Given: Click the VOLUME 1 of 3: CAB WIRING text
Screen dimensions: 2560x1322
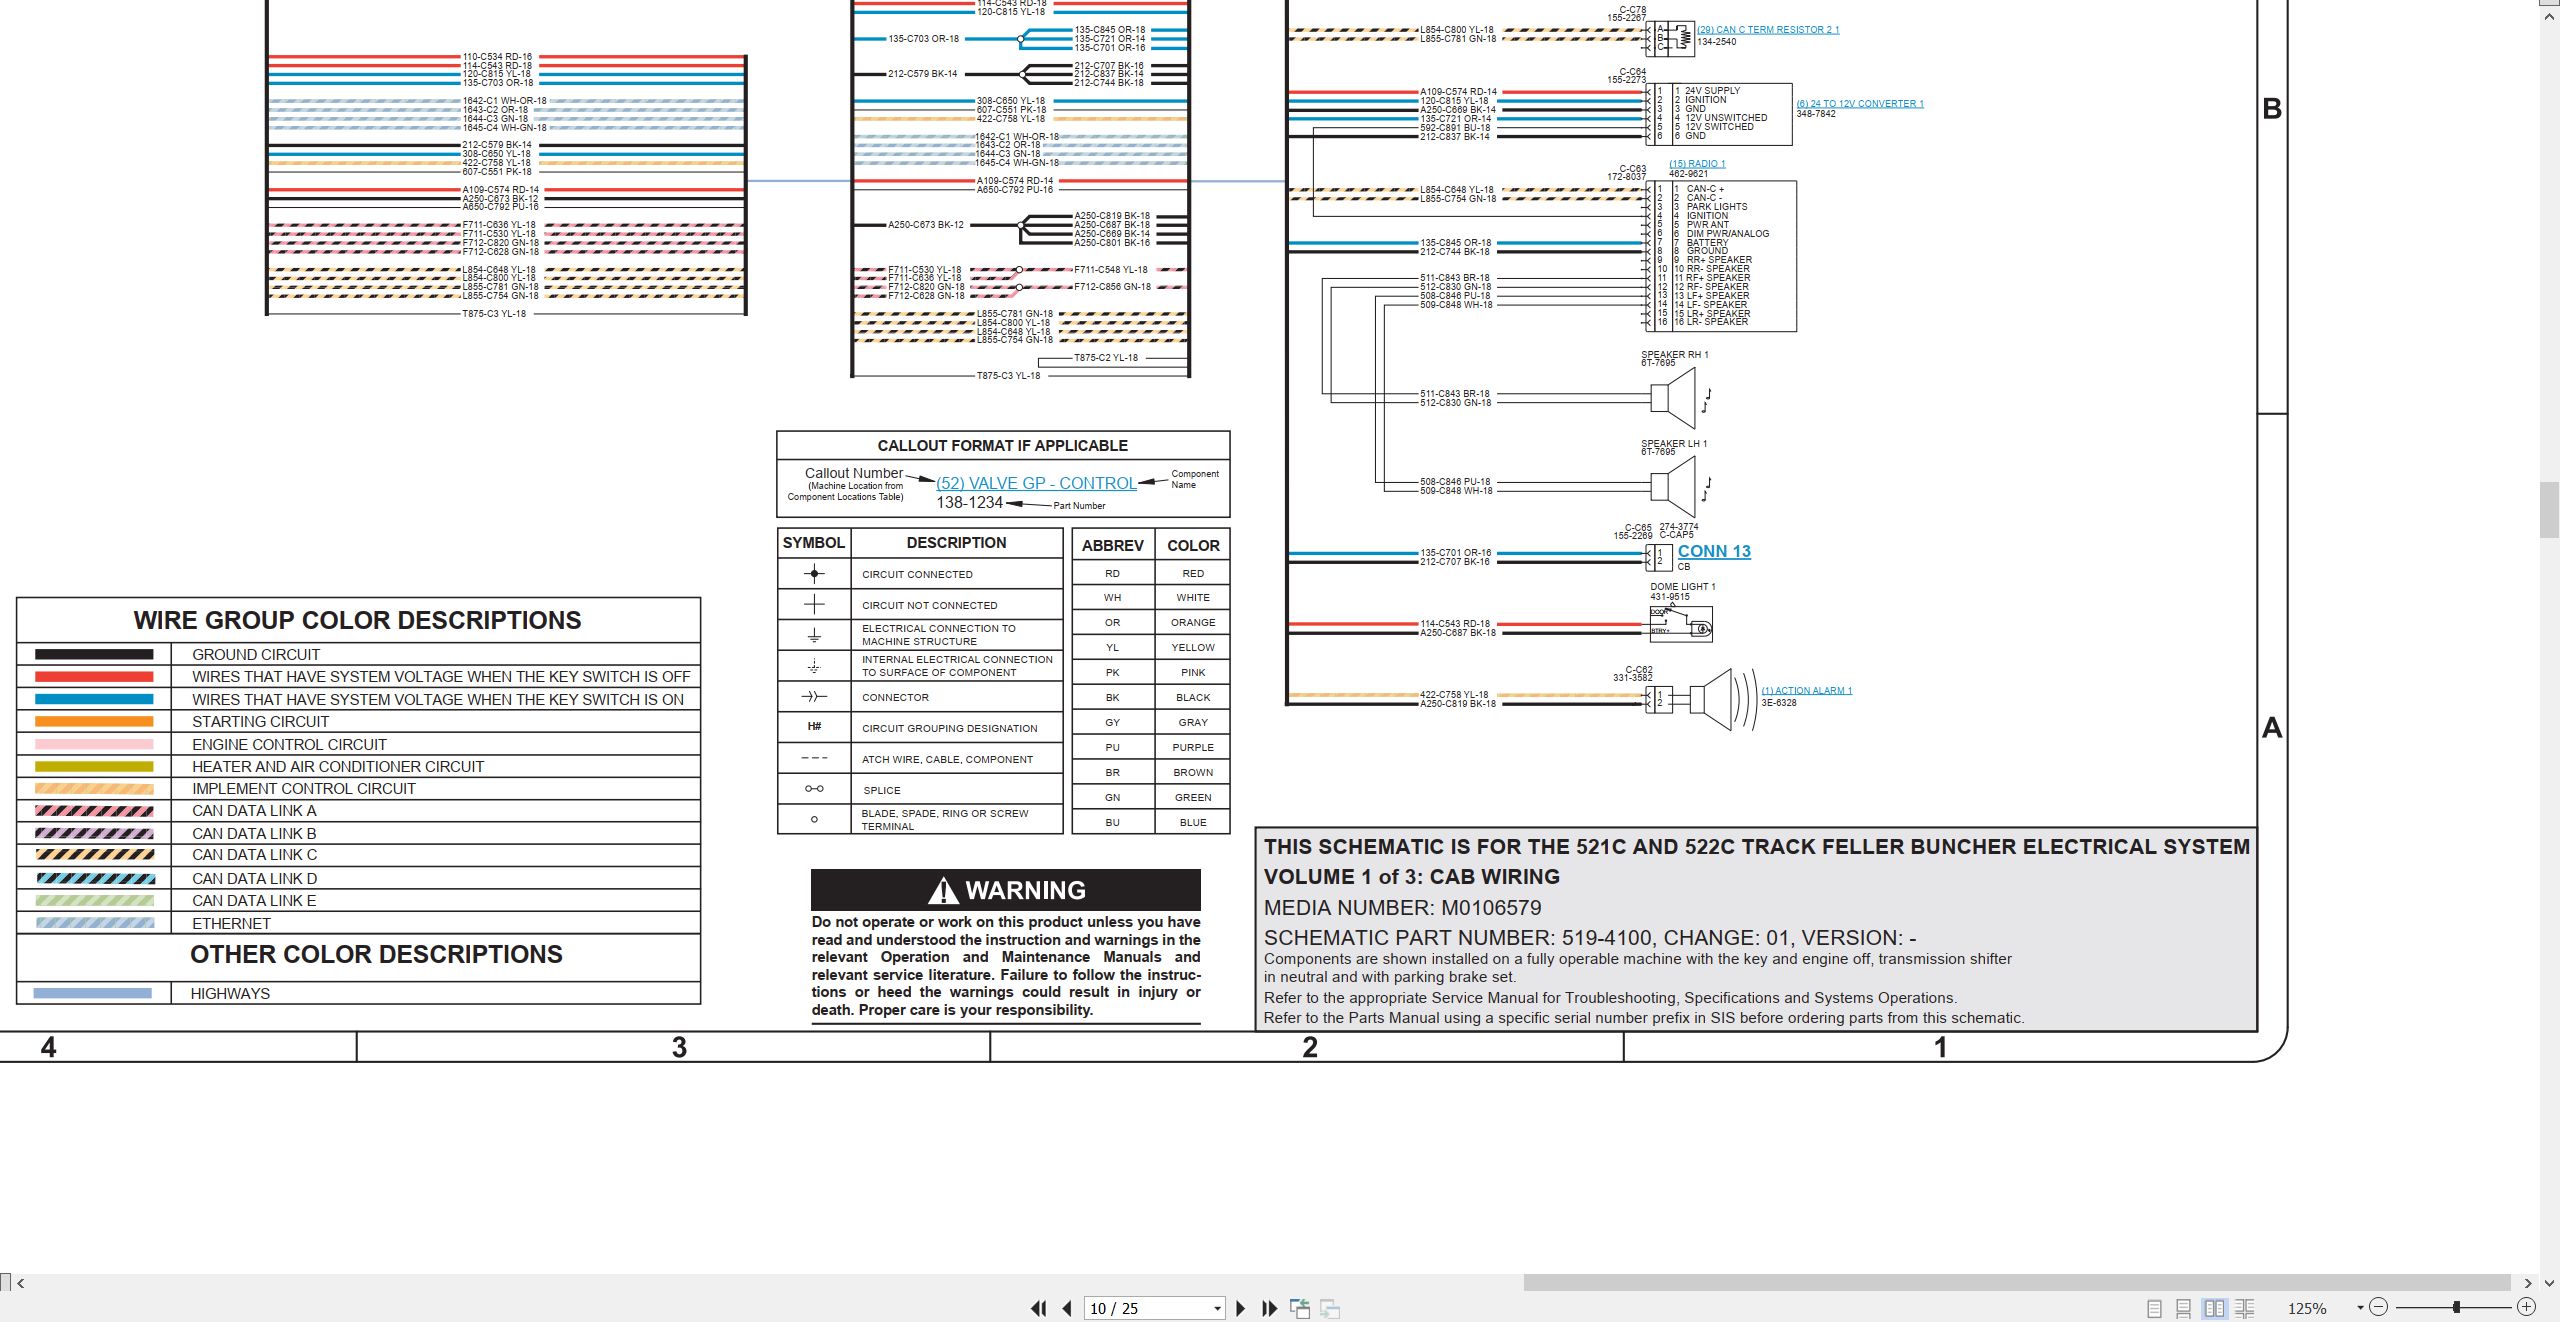Looking at the screenshot, I should [1411, 877].
